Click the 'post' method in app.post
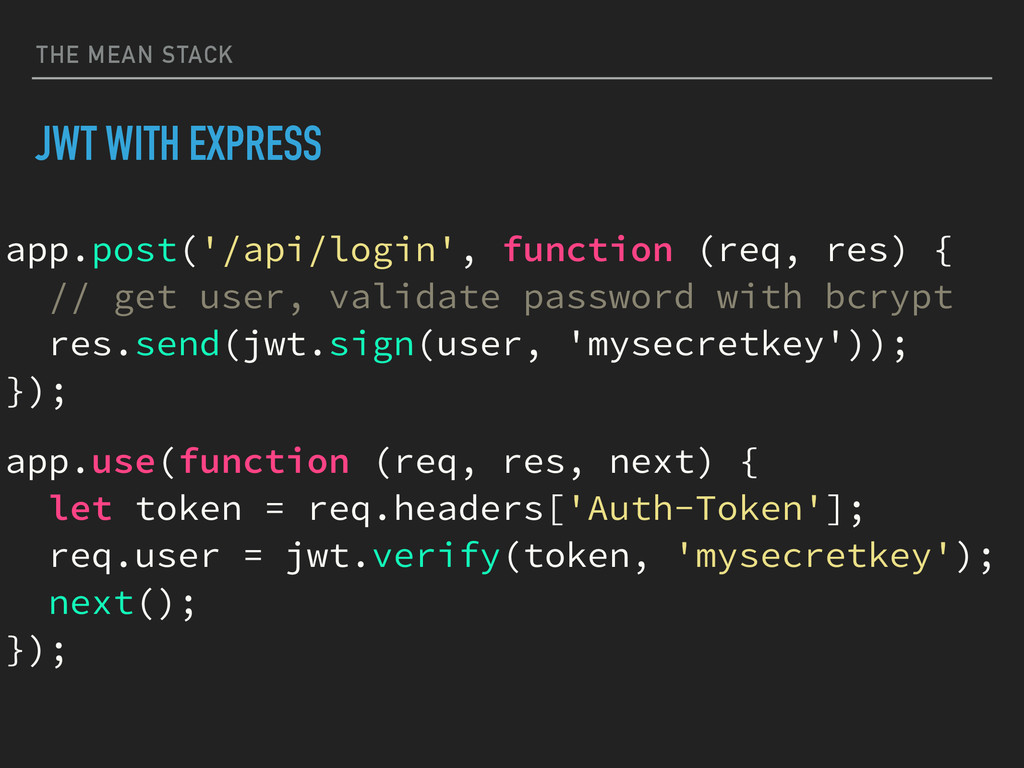The width and height of the screenshot is (1024, 768). click(135, 252)
